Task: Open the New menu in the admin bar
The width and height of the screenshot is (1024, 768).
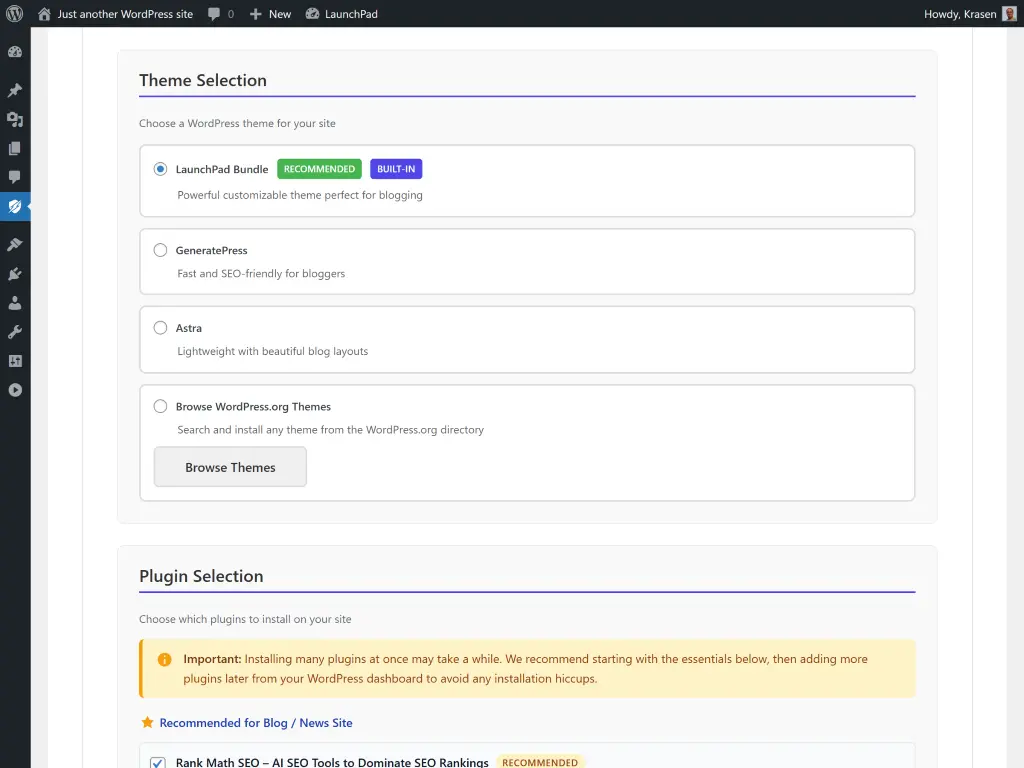Action: click(x=269, y=14)
